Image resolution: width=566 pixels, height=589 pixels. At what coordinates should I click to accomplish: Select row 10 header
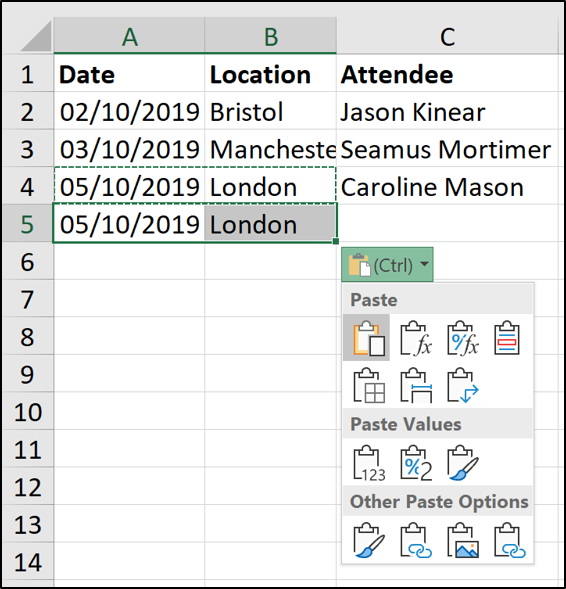point(27,412)
